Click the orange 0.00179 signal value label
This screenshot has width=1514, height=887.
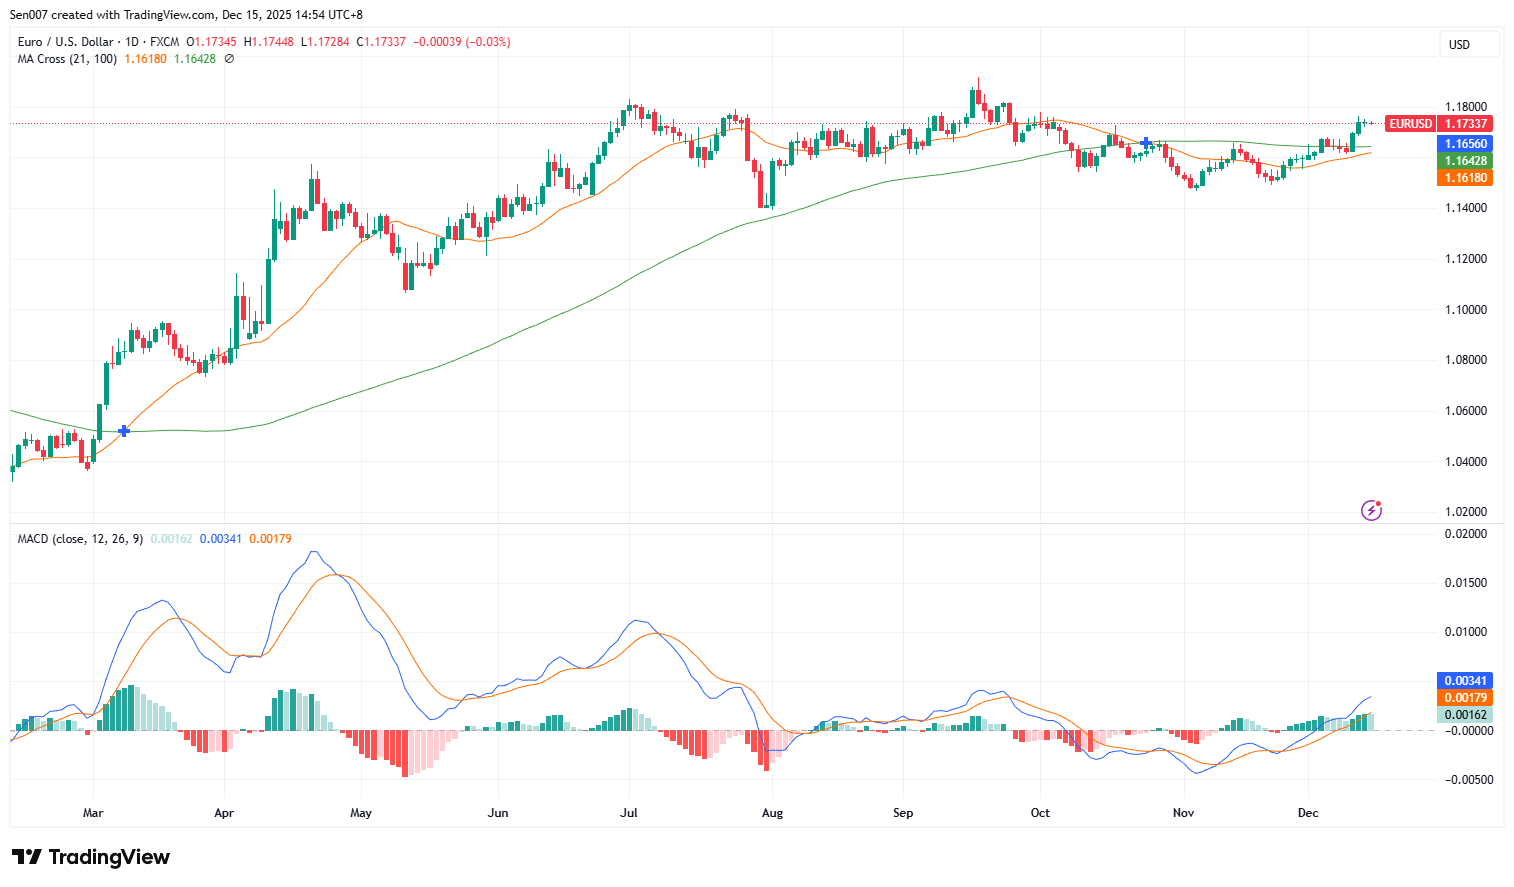pyautogui.click(x=1464, y=697)
